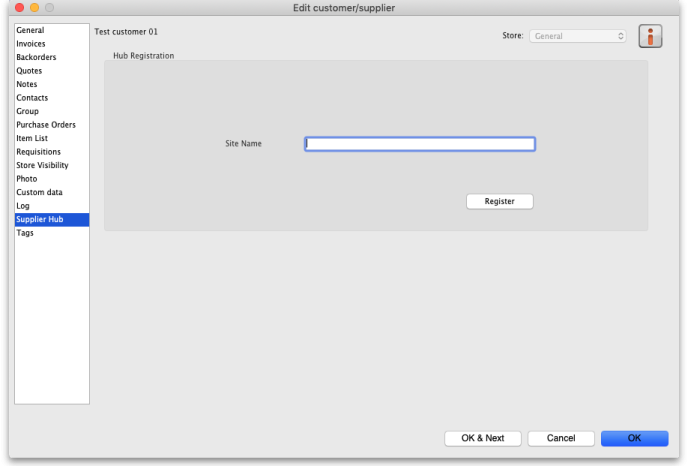Click the orange info icon
This screenshot has height=466, width=688.
point(651,36)
